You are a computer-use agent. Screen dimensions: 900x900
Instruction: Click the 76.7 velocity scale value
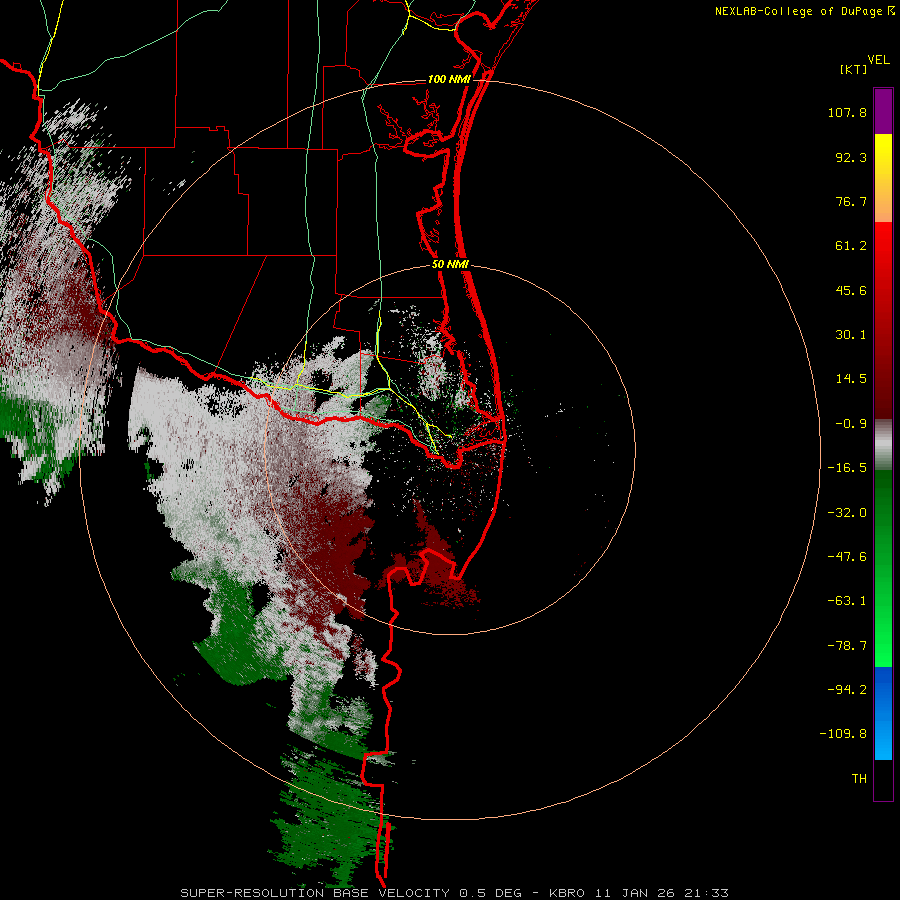tap(851, 201)
